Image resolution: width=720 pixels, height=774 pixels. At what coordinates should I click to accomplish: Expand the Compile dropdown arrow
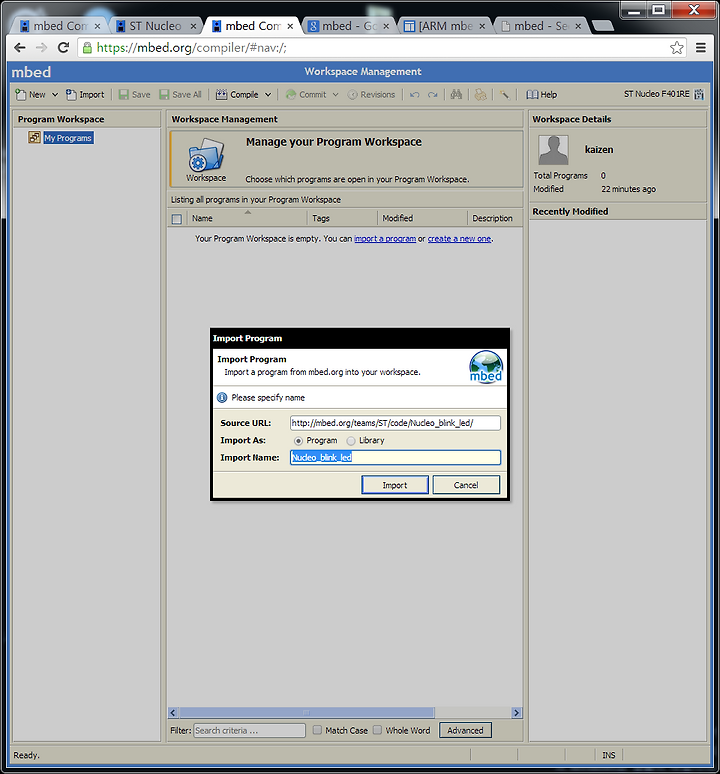click(x=268, y=94)
